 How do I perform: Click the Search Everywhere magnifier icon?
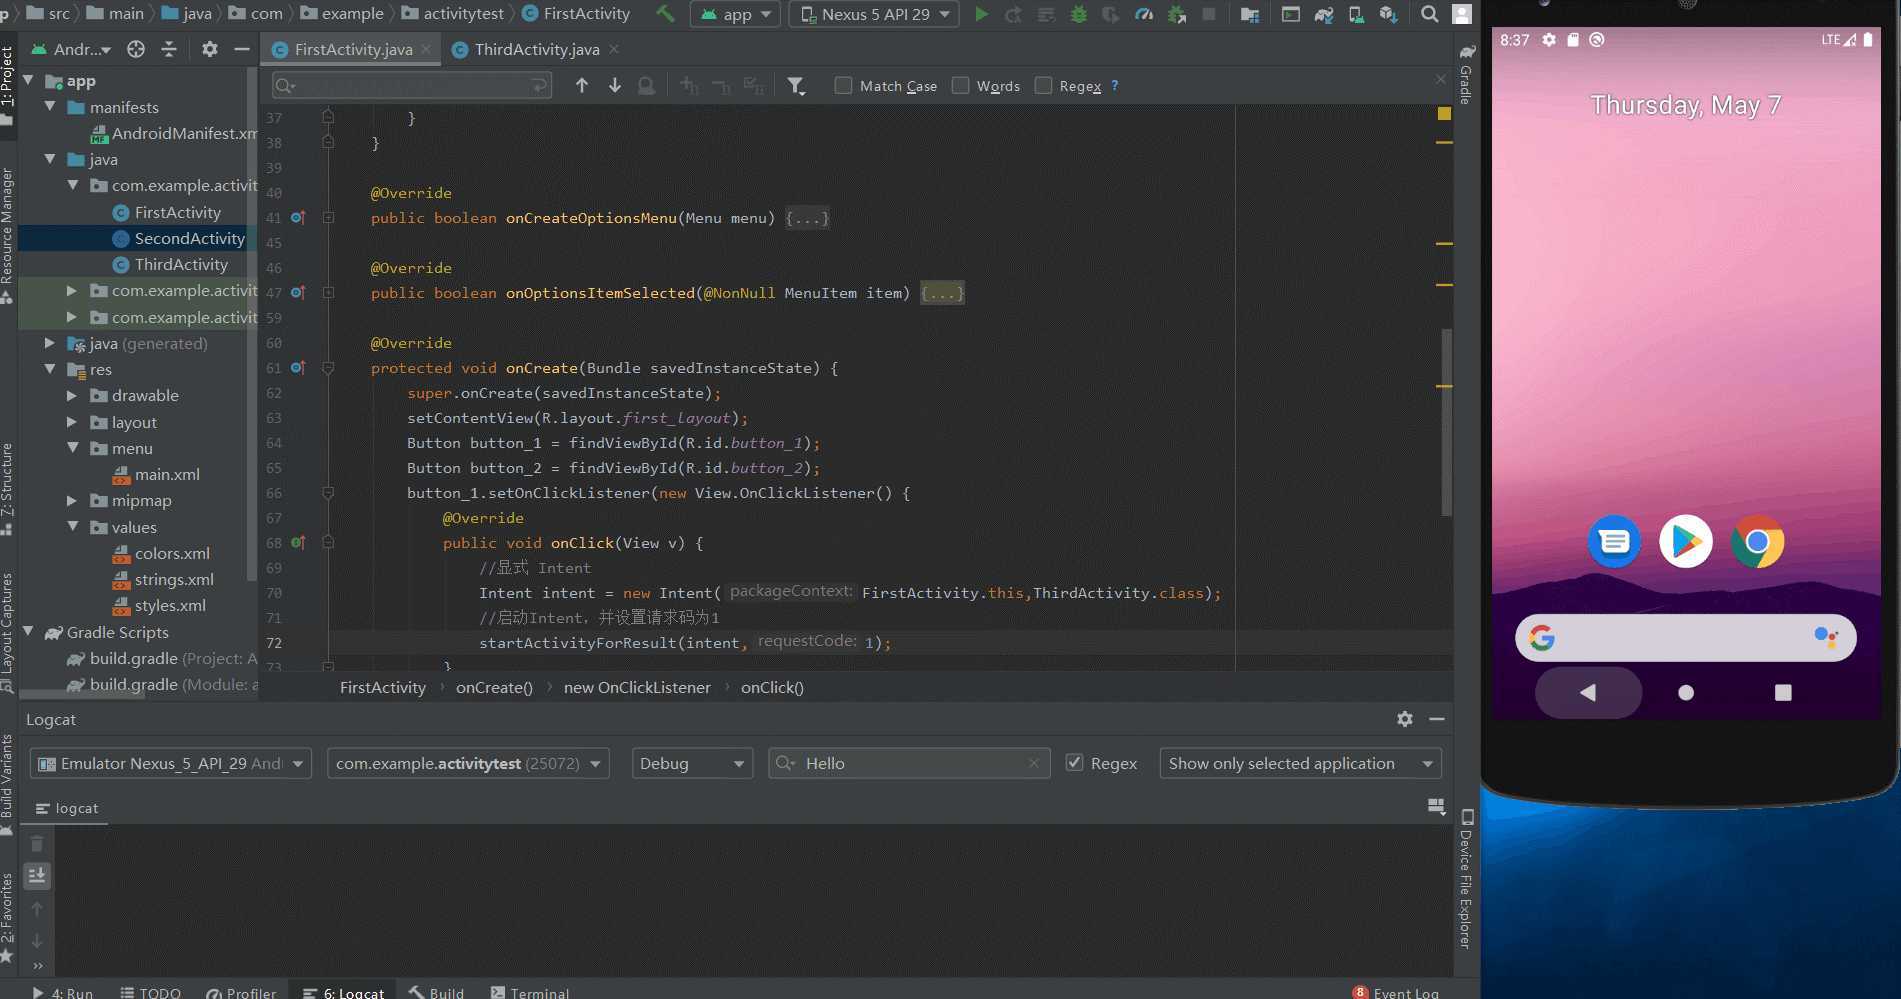(x=1430, y=14)
